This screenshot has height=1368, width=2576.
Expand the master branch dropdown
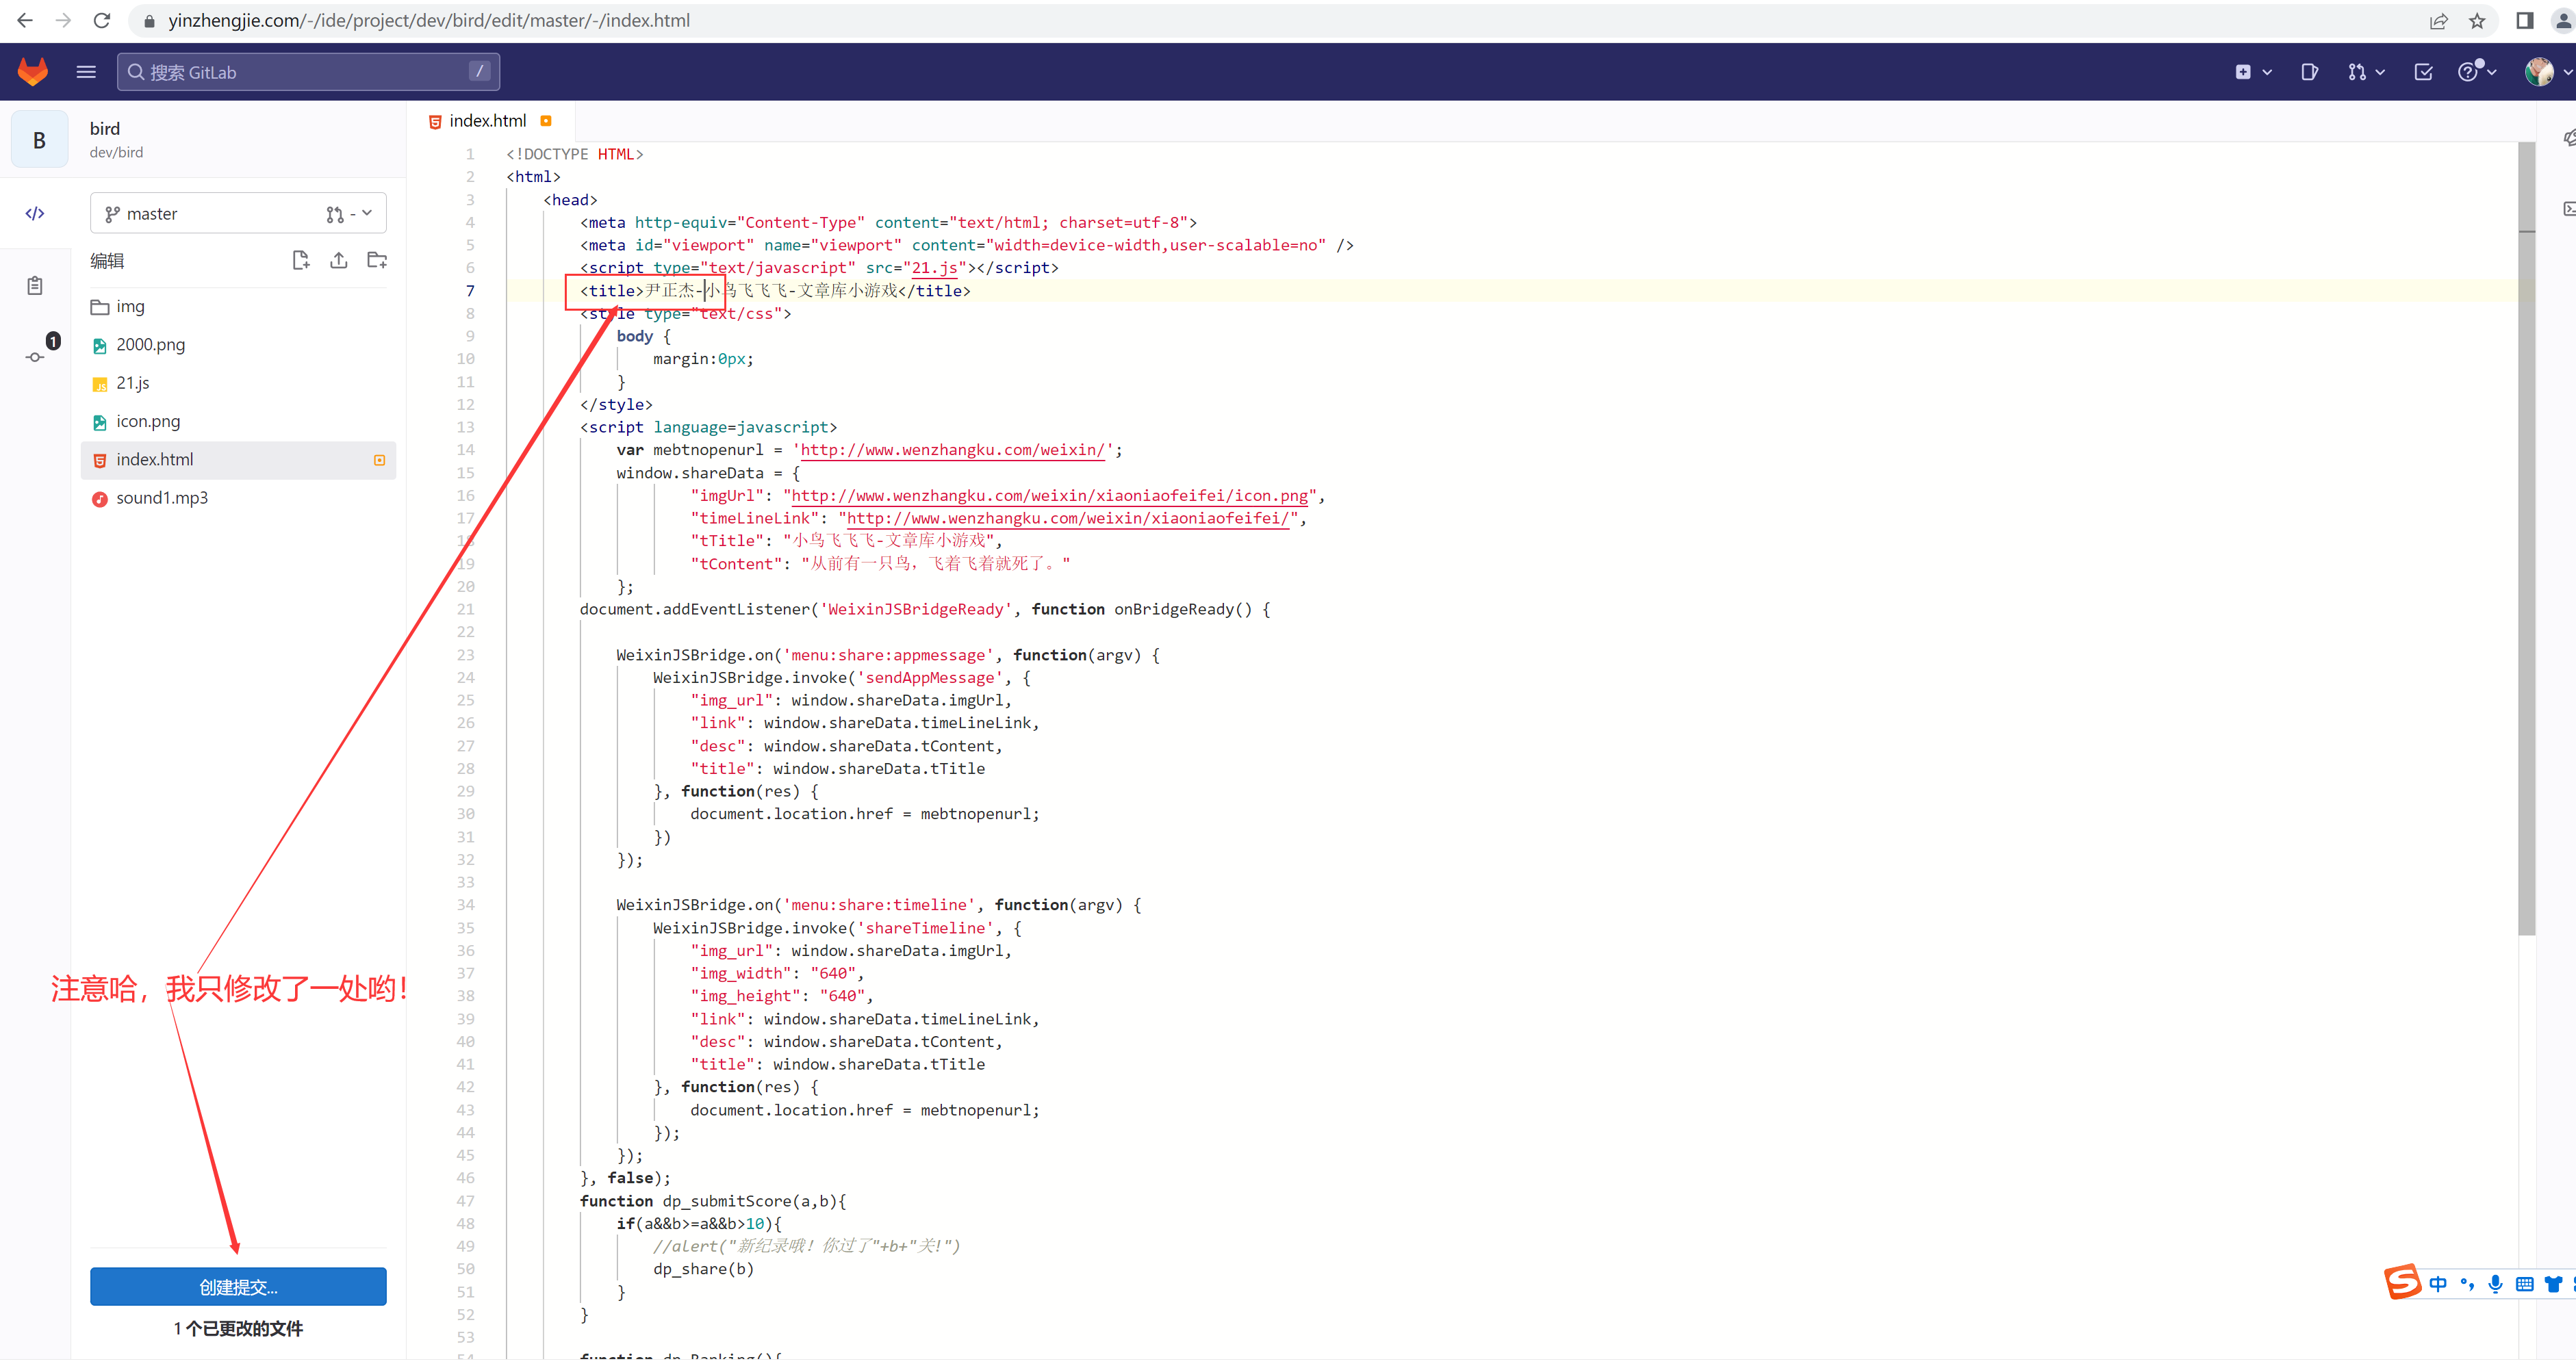coord(238,214)
